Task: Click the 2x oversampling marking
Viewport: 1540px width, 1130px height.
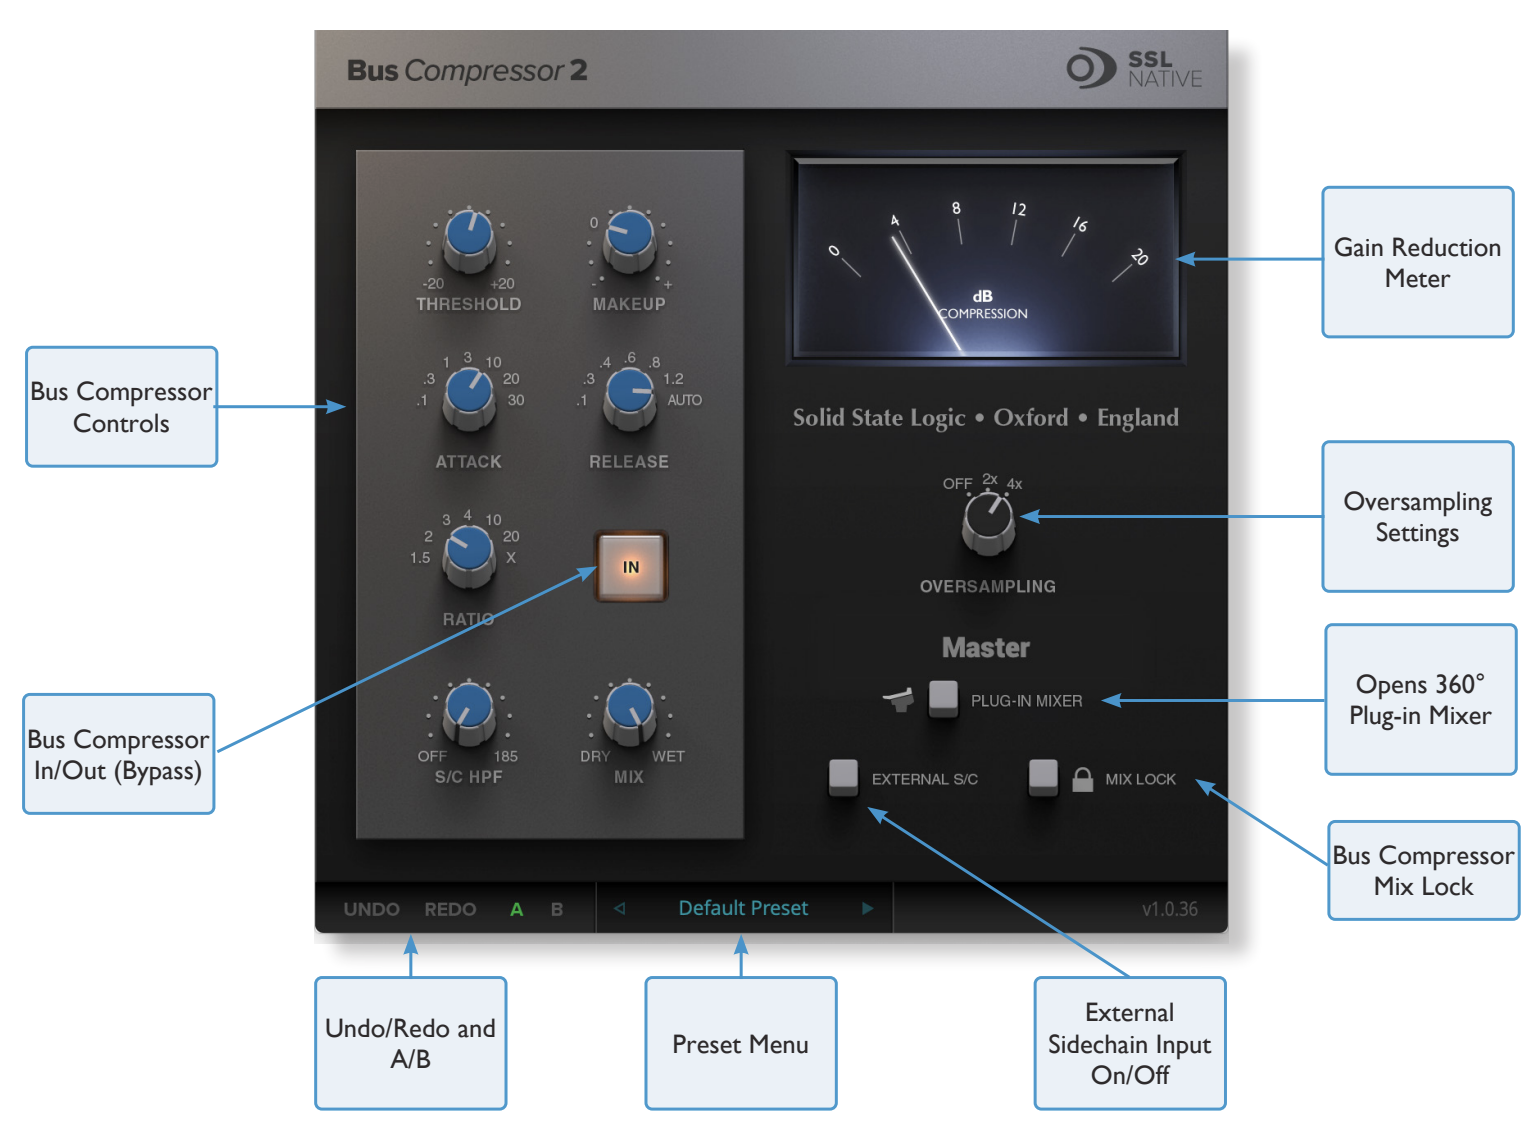Action: (x=990, y=479)
